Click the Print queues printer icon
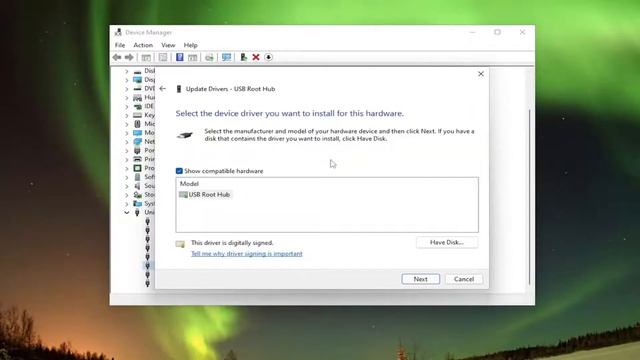The image size is (640, 360). (138, 159)
